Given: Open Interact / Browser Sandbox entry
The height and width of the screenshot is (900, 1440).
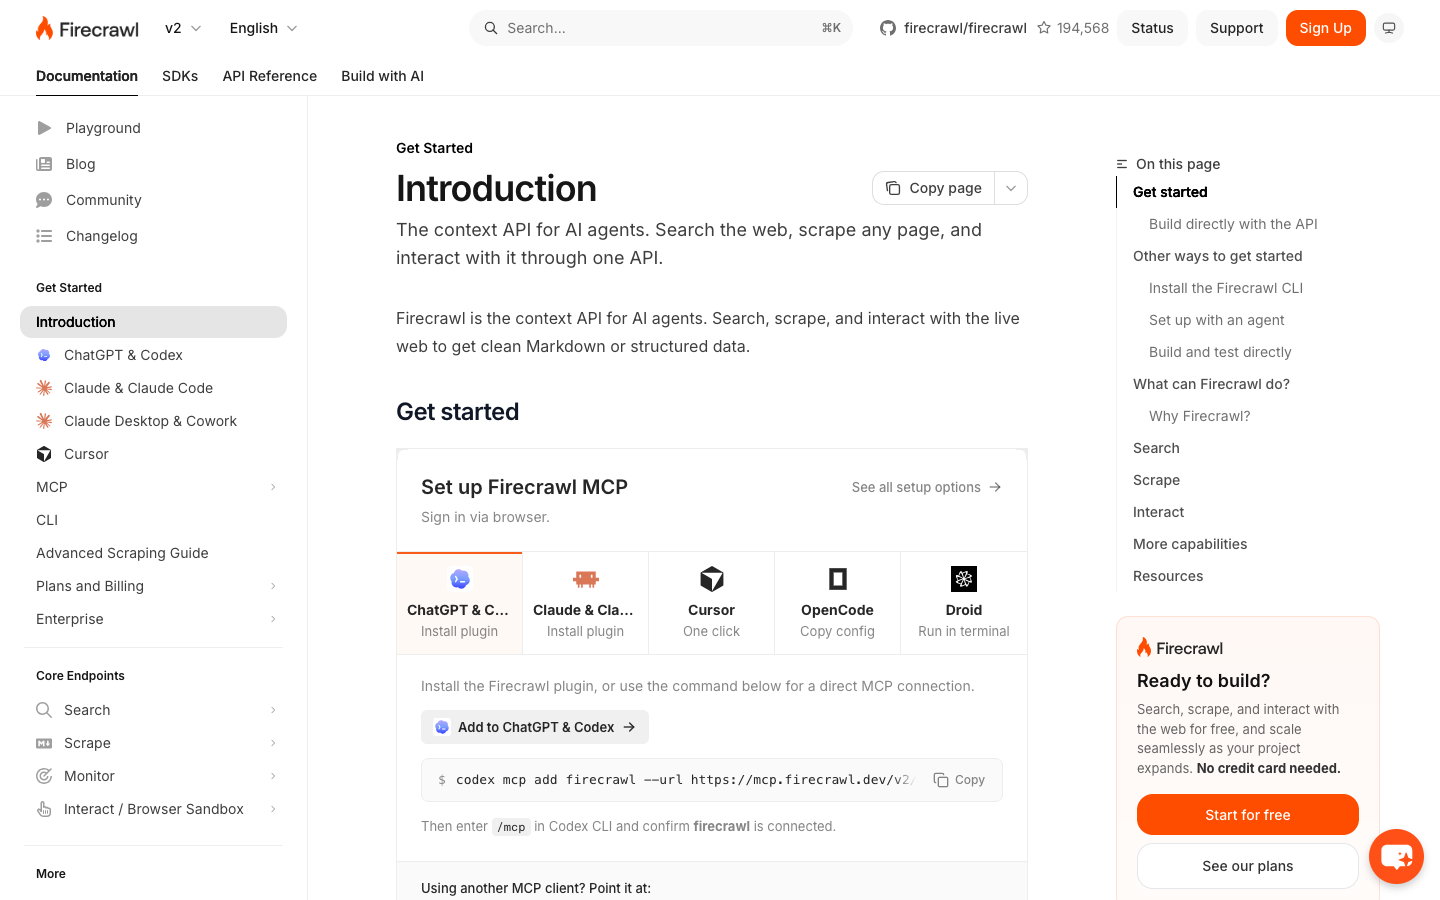Looking at the screenshot, I should 153,809.
